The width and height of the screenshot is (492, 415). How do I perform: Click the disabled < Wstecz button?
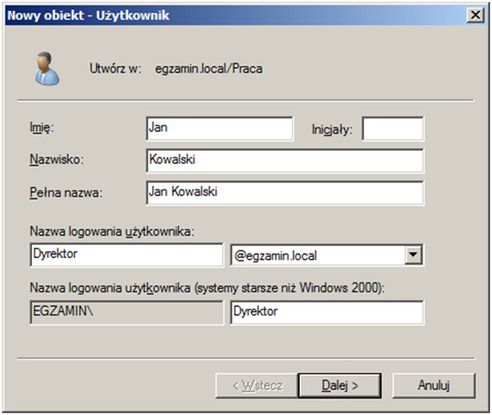point(257,386)
